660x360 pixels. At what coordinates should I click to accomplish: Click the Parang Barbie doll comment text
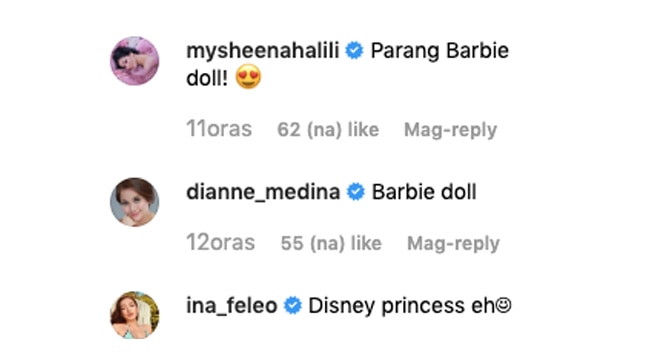[x=348, y=64]
